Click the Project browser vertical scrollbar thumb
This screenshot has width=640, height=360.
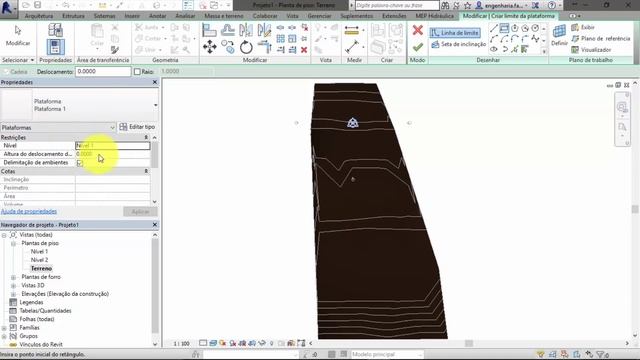click(155, 286)
